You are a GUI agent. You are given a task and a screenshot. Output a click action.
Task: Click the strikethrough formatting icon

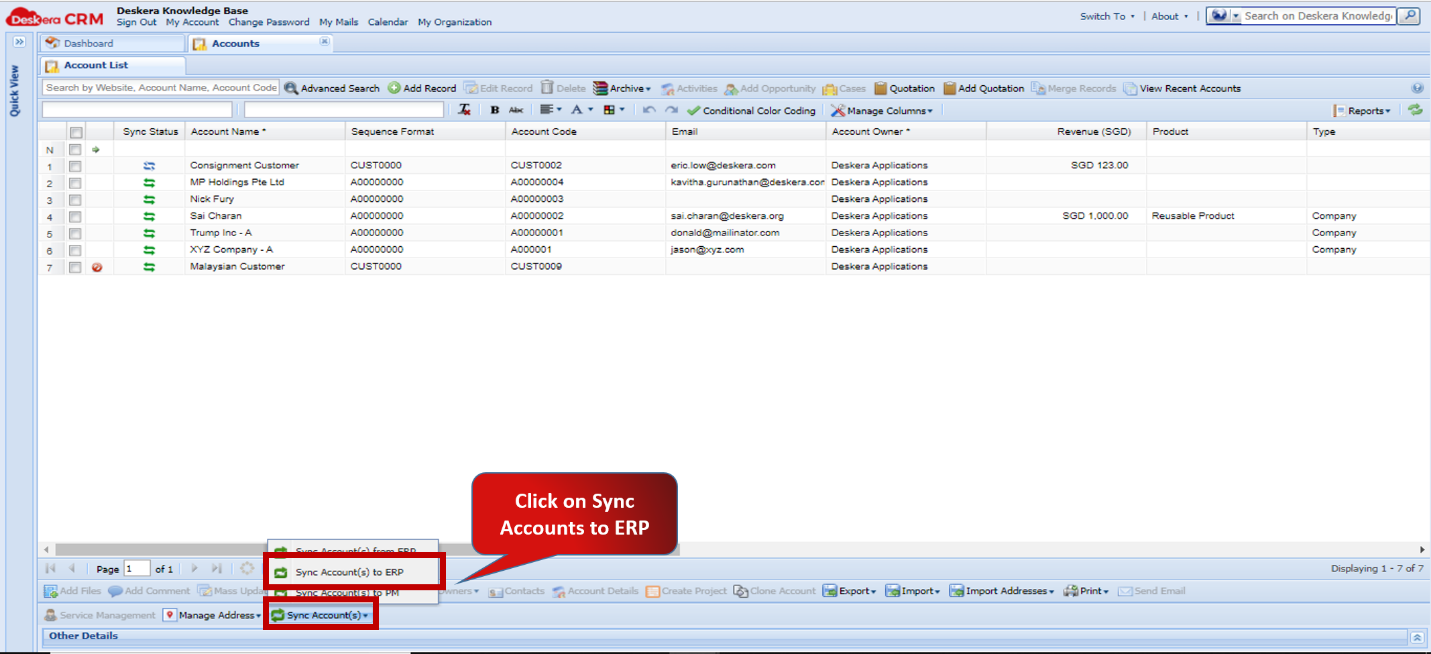click(515, 110)
